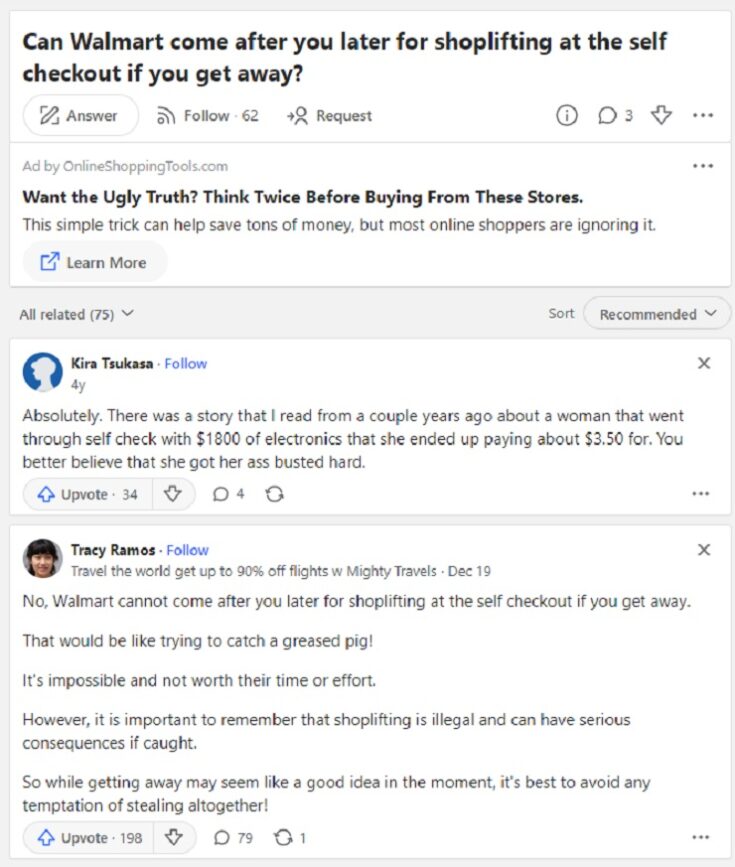Upvote Tracy Ramos's answer
Screen dimensions: 735x867
88,838
